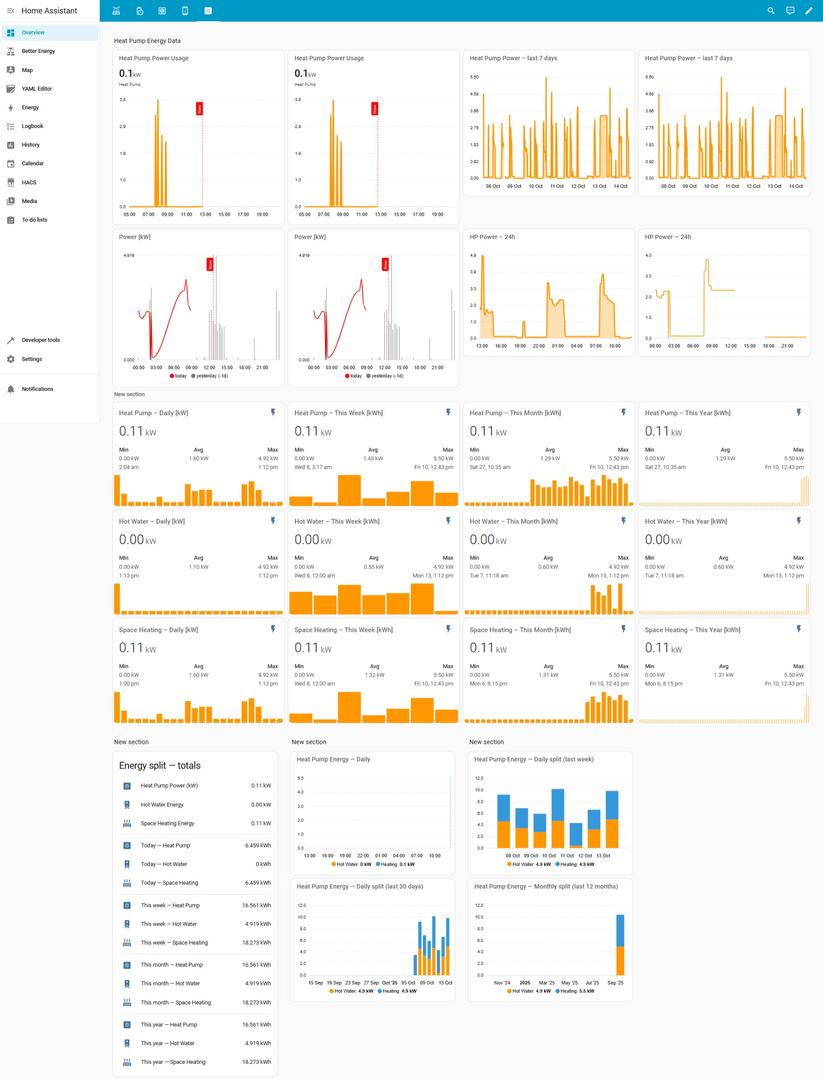Open Better Energy dashboard
This screenshot has height=1079, width=823.
tap(38, 51)
